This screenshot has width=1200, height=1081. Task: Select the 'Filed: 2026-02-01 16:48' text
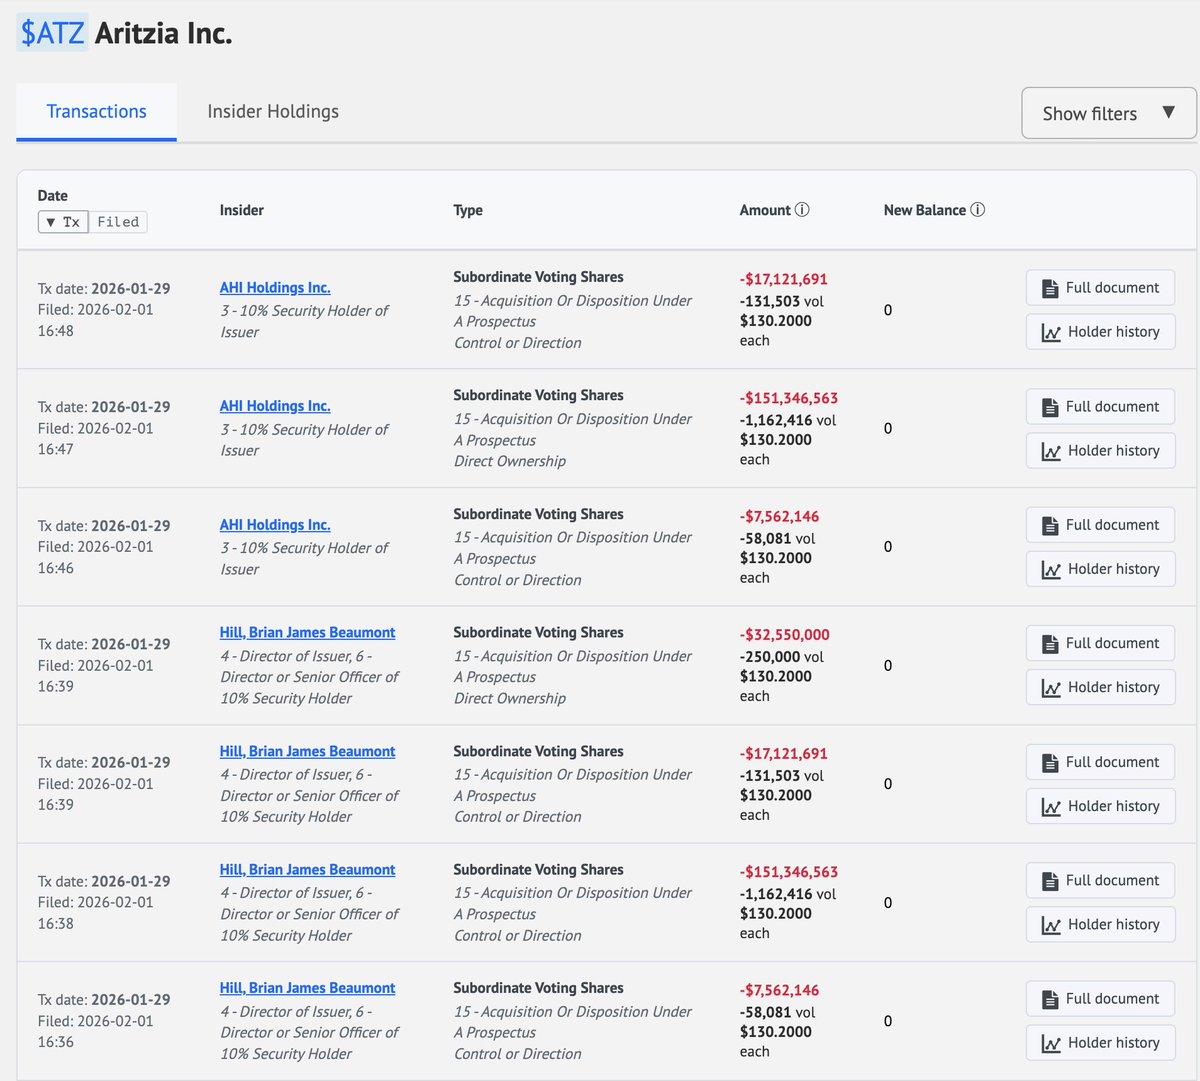[96, 320]
